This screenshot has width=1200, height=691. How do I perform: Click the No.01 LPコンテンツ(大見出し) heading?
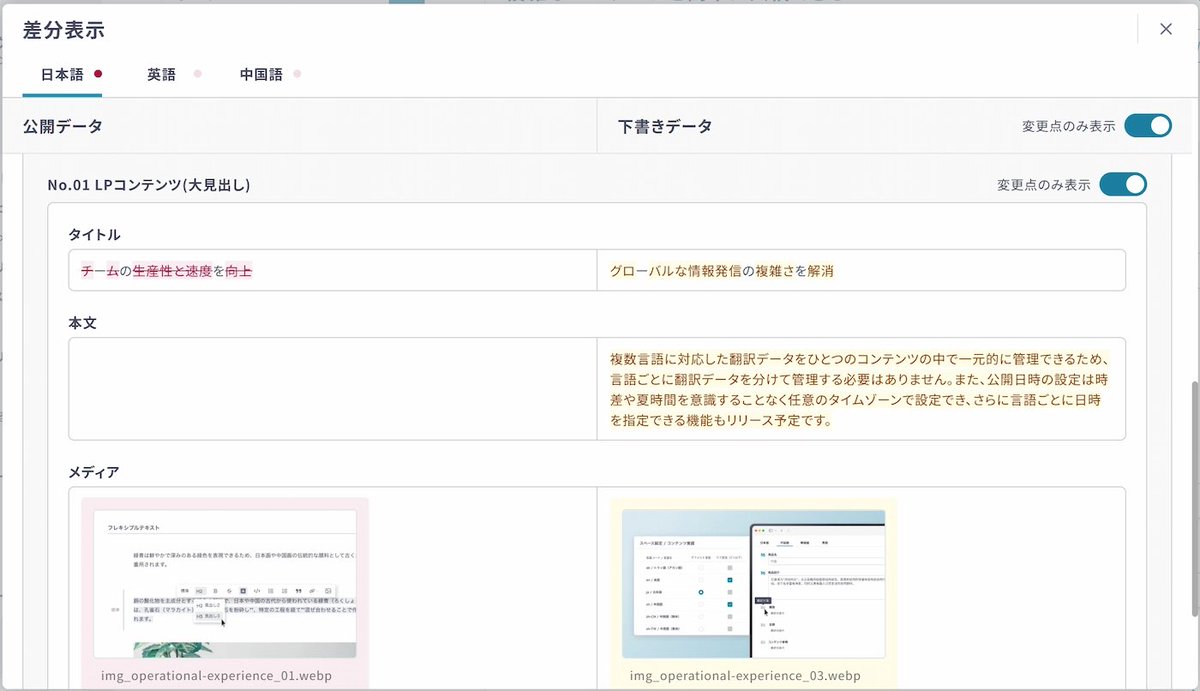(x=149, y=185)
